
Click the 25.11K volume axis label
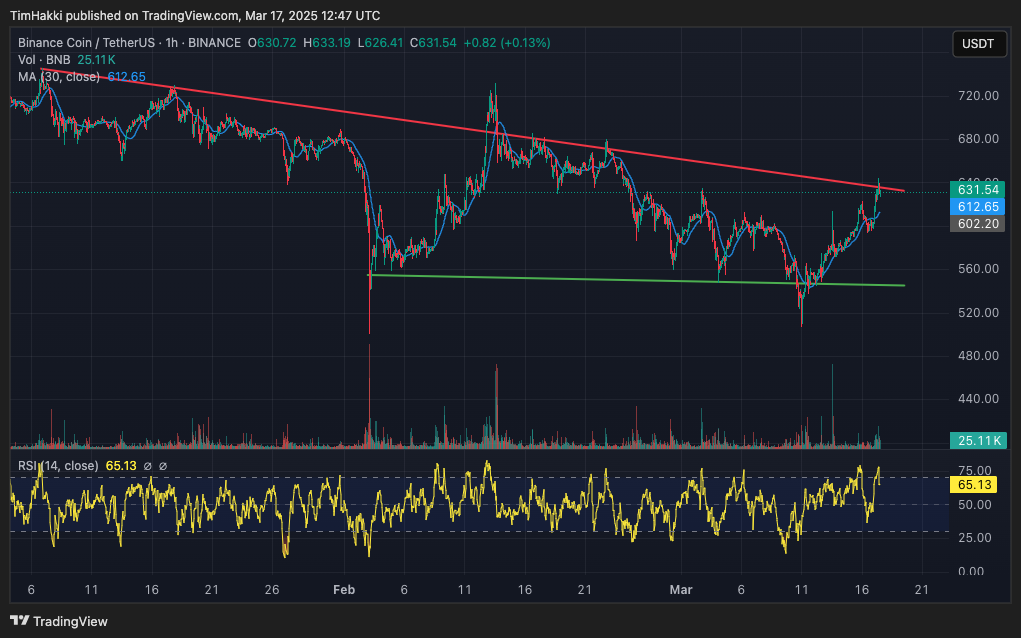pyautogui.click(x=978, y=441)
